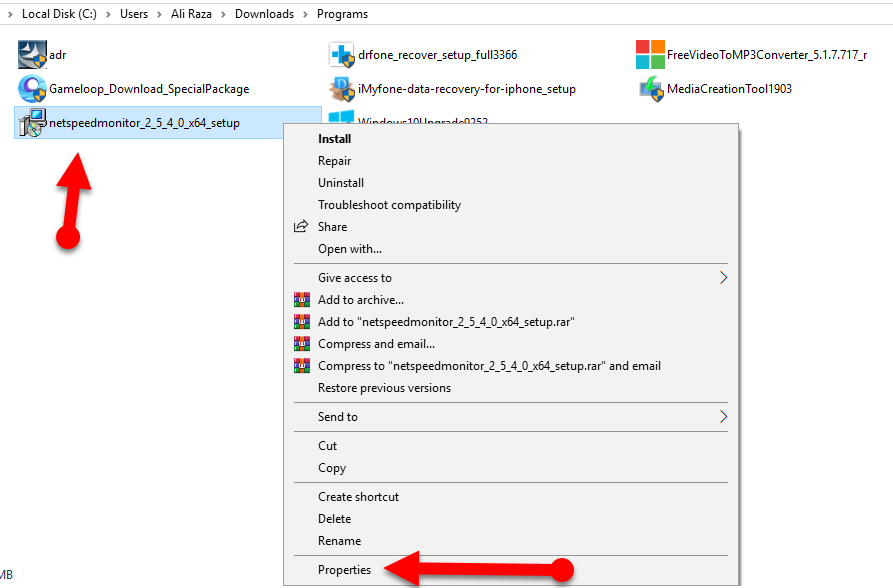Click Create shortcut menu entry
893x588 pixels.
[358, 497]
